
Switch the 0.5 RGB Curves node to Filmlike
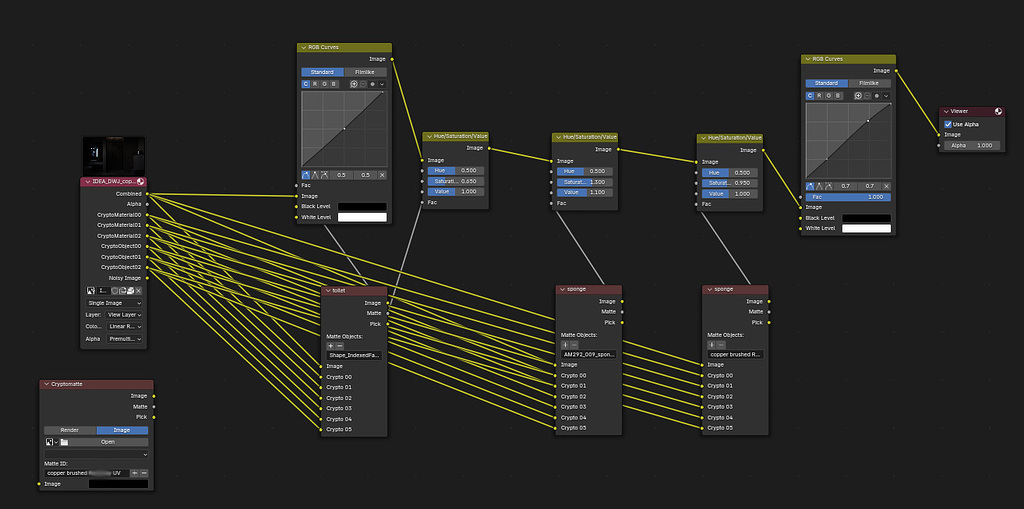pos(365,72)
